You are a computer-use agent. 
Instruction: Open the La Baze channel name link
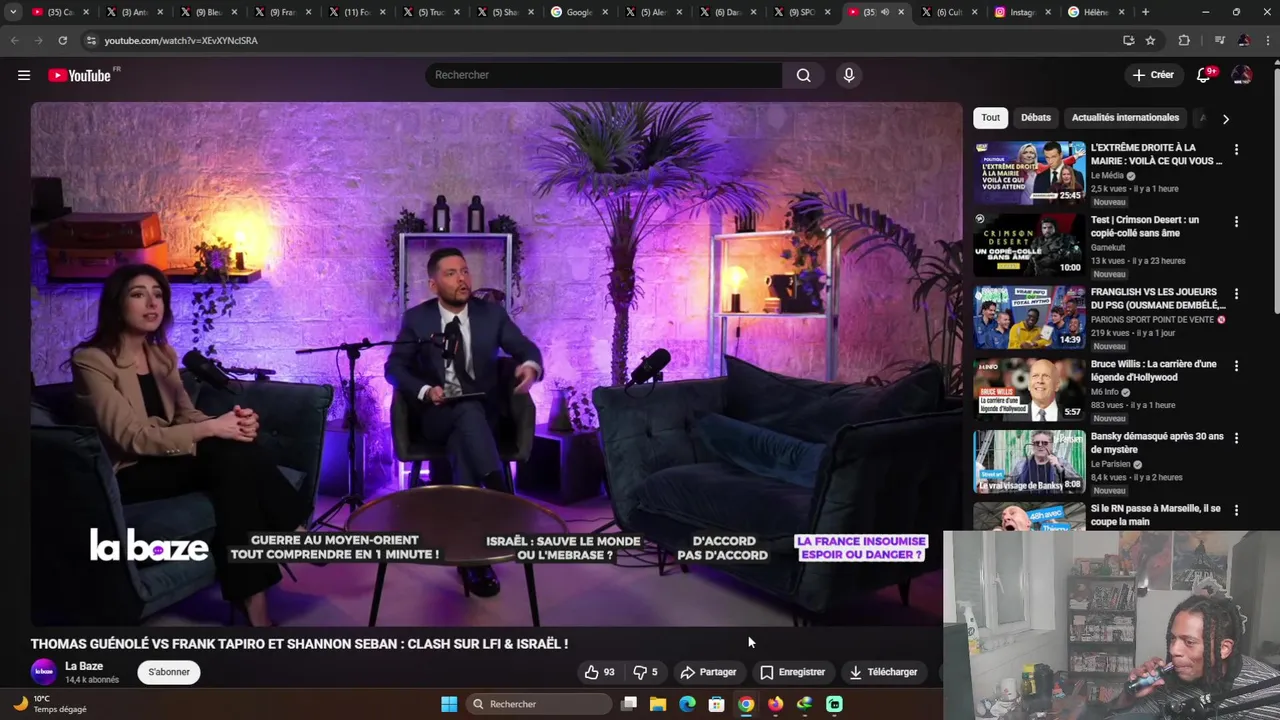click(84, 666)
